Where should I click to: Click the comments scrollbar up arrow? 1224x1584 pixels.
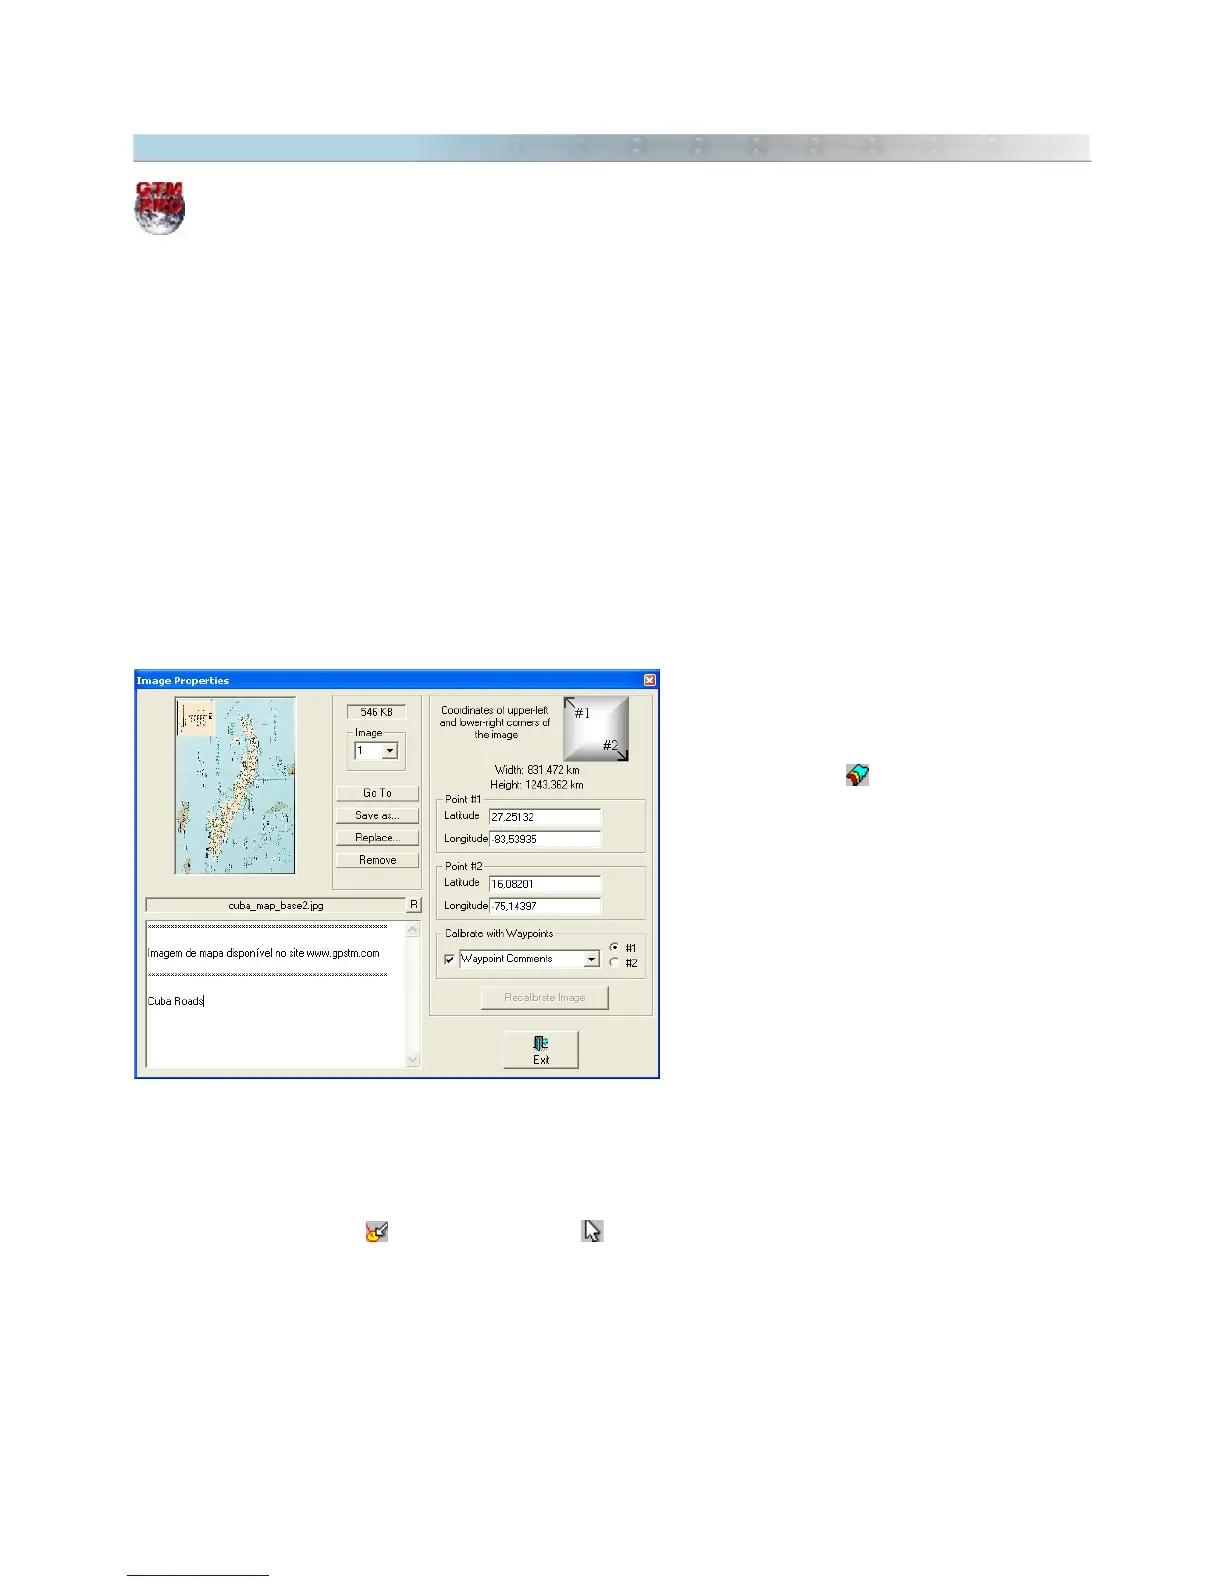click(413, 930)
